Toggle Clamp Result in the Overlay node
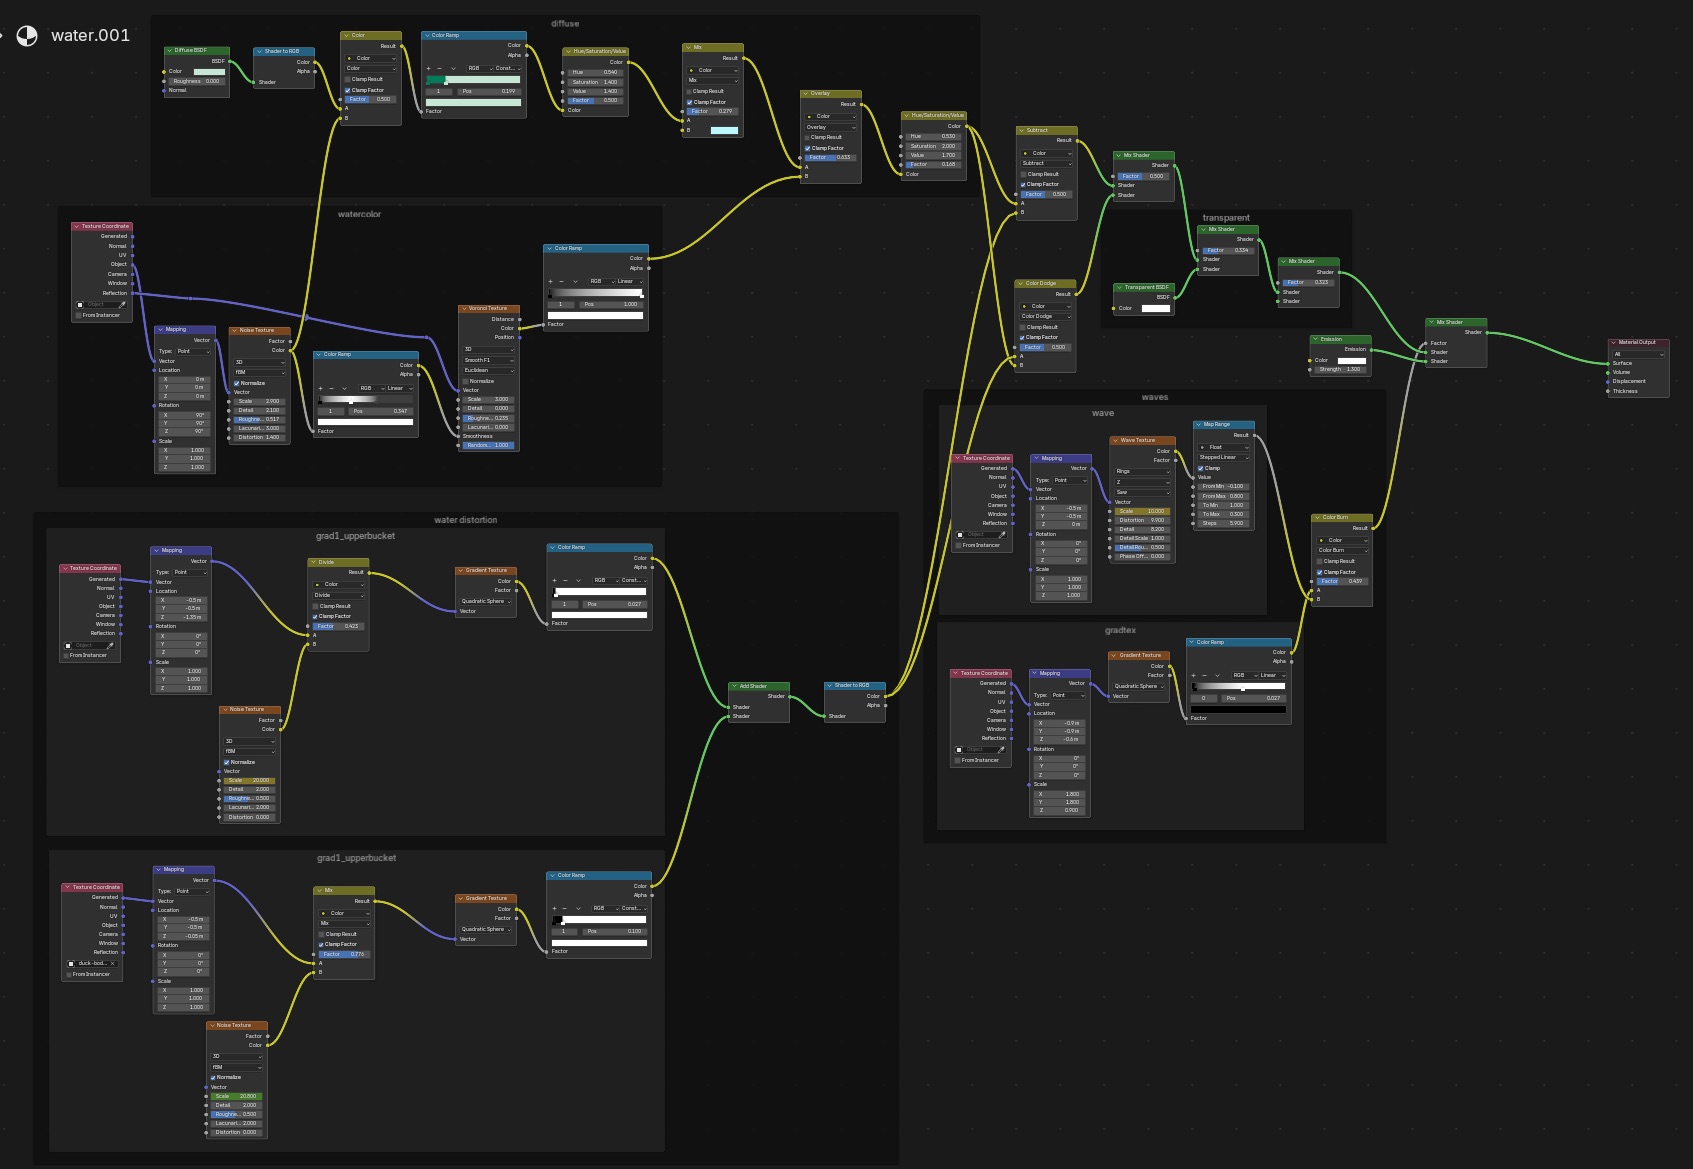Screen dimensions: 1693x1169 [808, 137]
